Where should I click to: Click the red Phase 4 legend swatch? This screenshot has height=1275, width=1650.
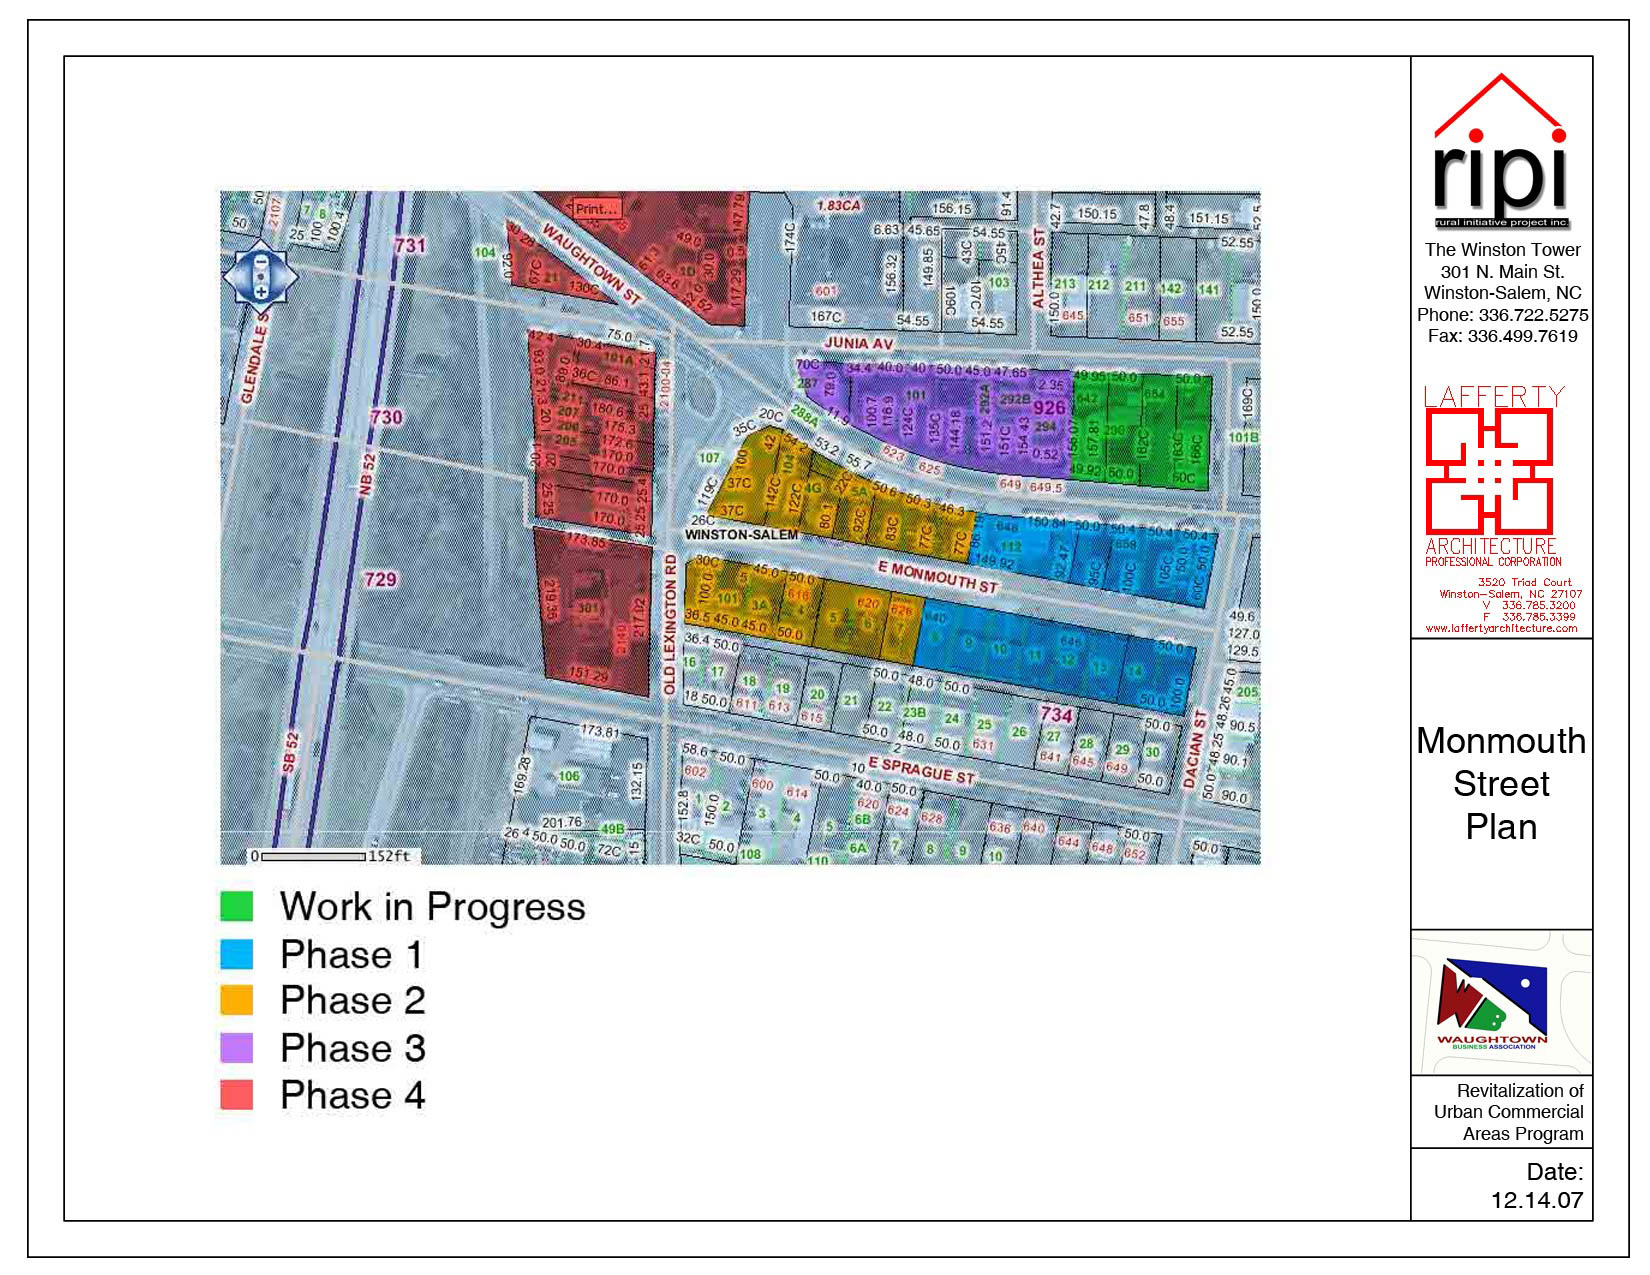click(237, 1095)
